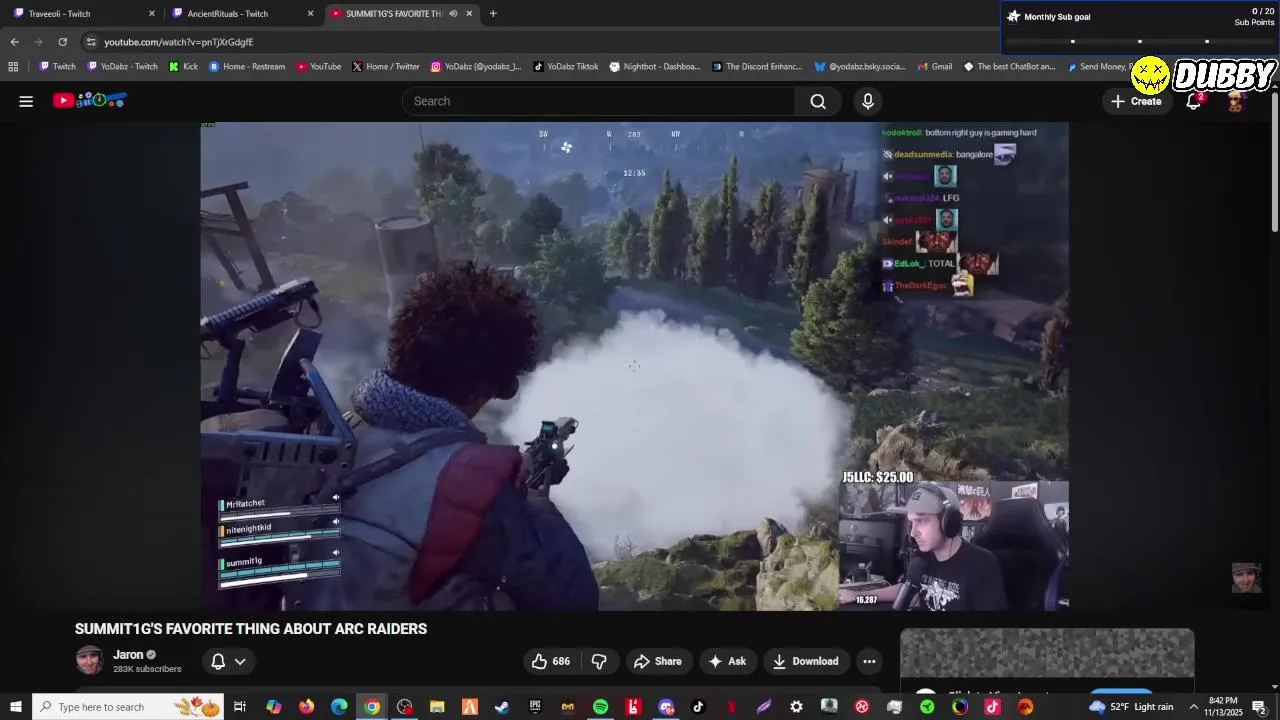Open Nightbot - Dashboard bookmark
Screen dimensions: 1280x720
pyautogui.click(x=655, y=67)
